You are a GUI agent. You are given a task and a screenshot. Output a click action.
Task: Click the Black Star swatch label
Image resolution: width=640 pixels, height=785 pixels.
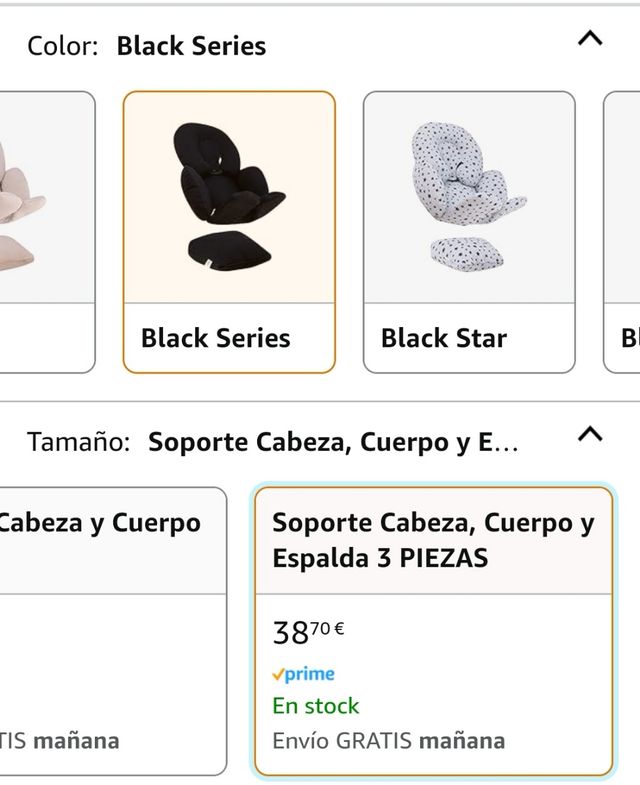point(444,338)
